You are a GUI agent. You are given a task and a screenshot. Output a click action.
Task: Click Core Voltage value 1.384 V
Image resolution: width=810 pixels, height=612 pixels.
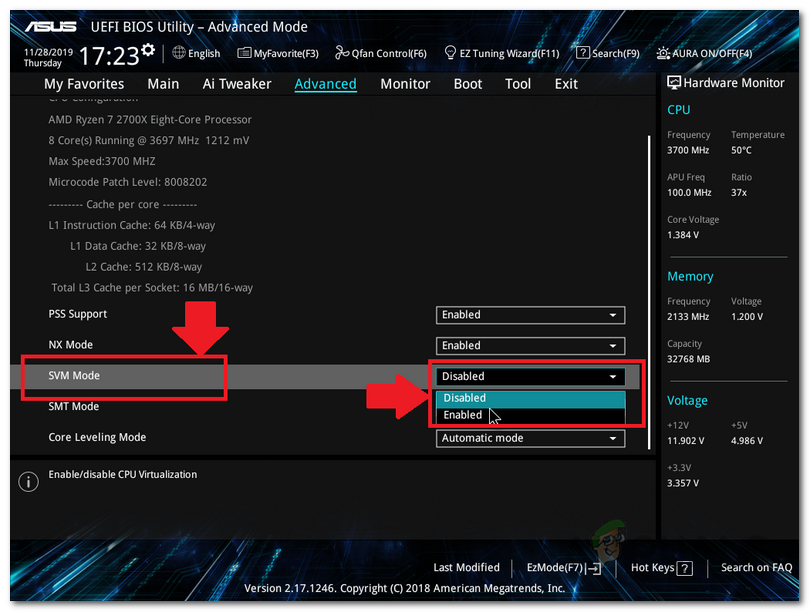(683, 235)
